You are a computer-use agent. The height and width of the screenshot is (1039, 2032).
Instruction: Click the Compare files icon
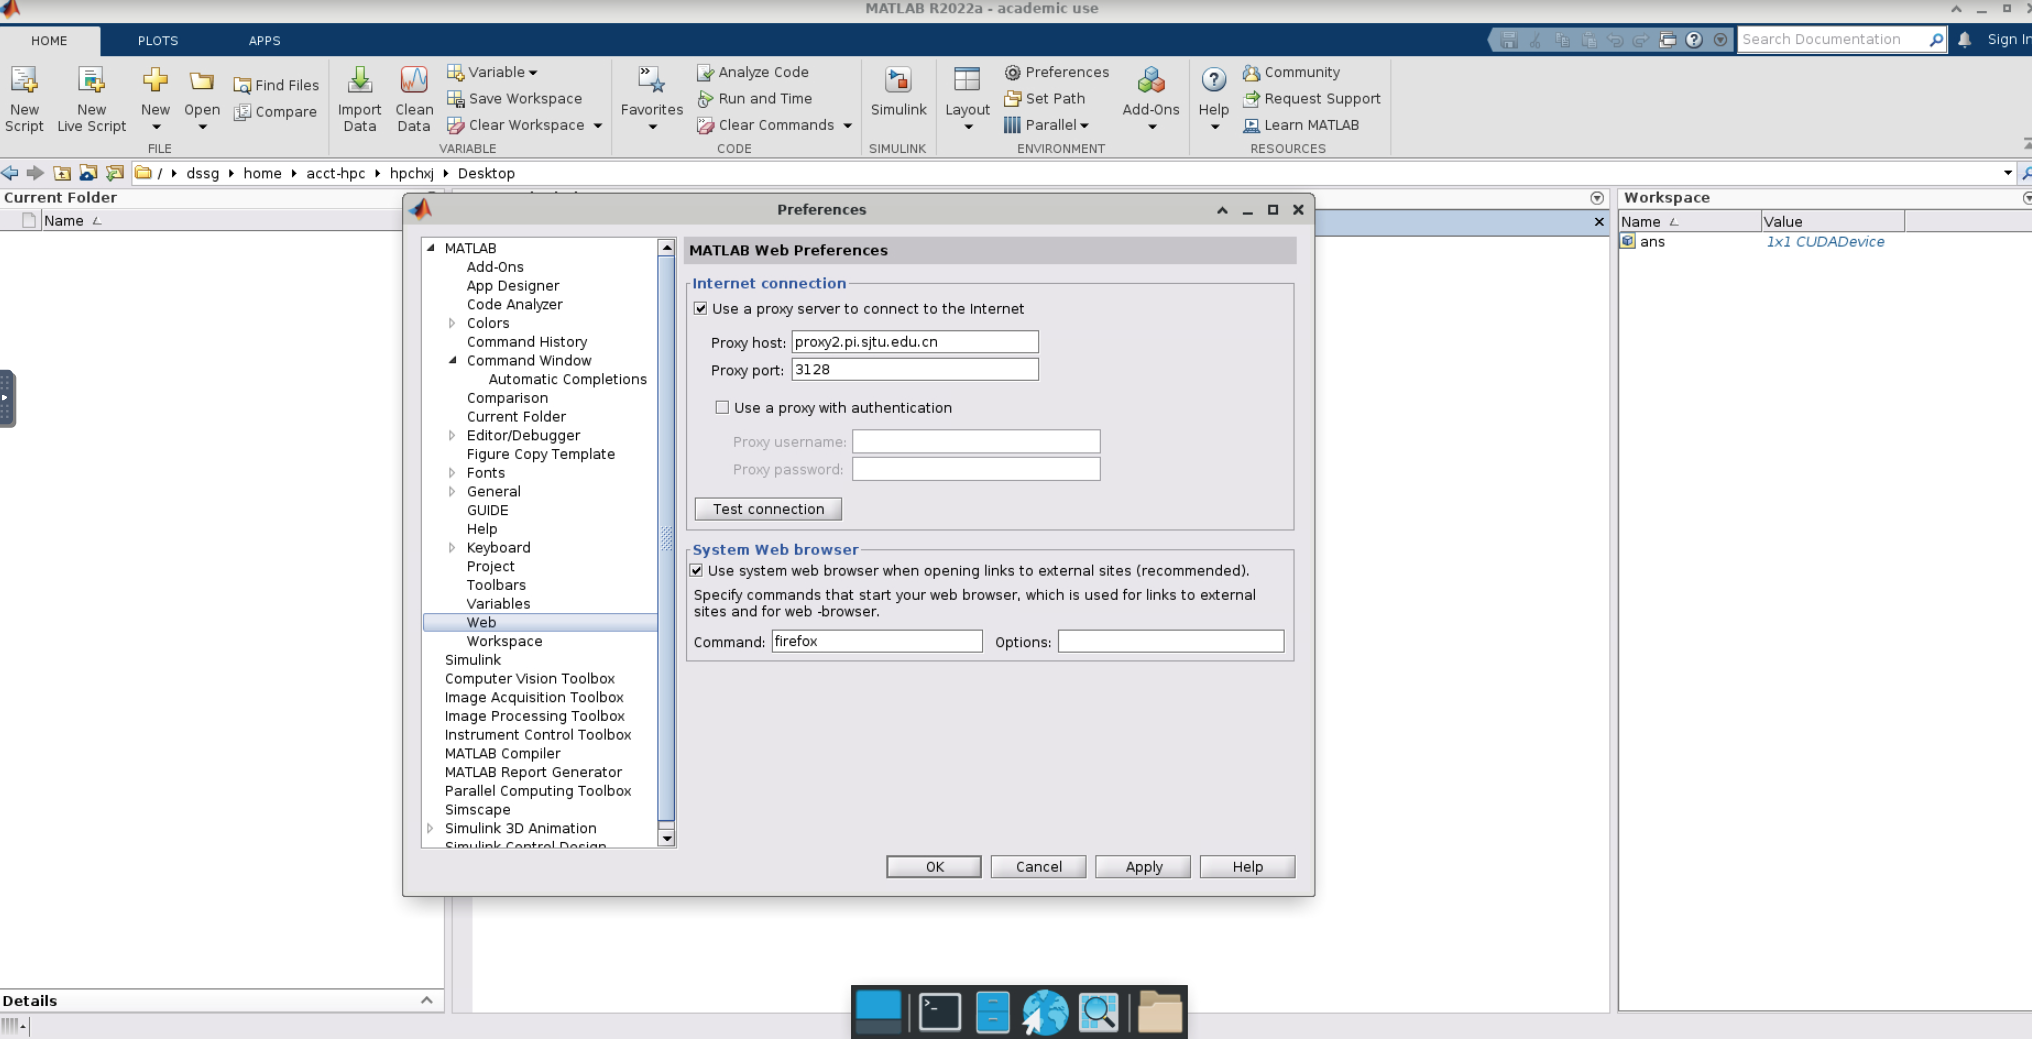pyautogui.click(x=242, y=112)
